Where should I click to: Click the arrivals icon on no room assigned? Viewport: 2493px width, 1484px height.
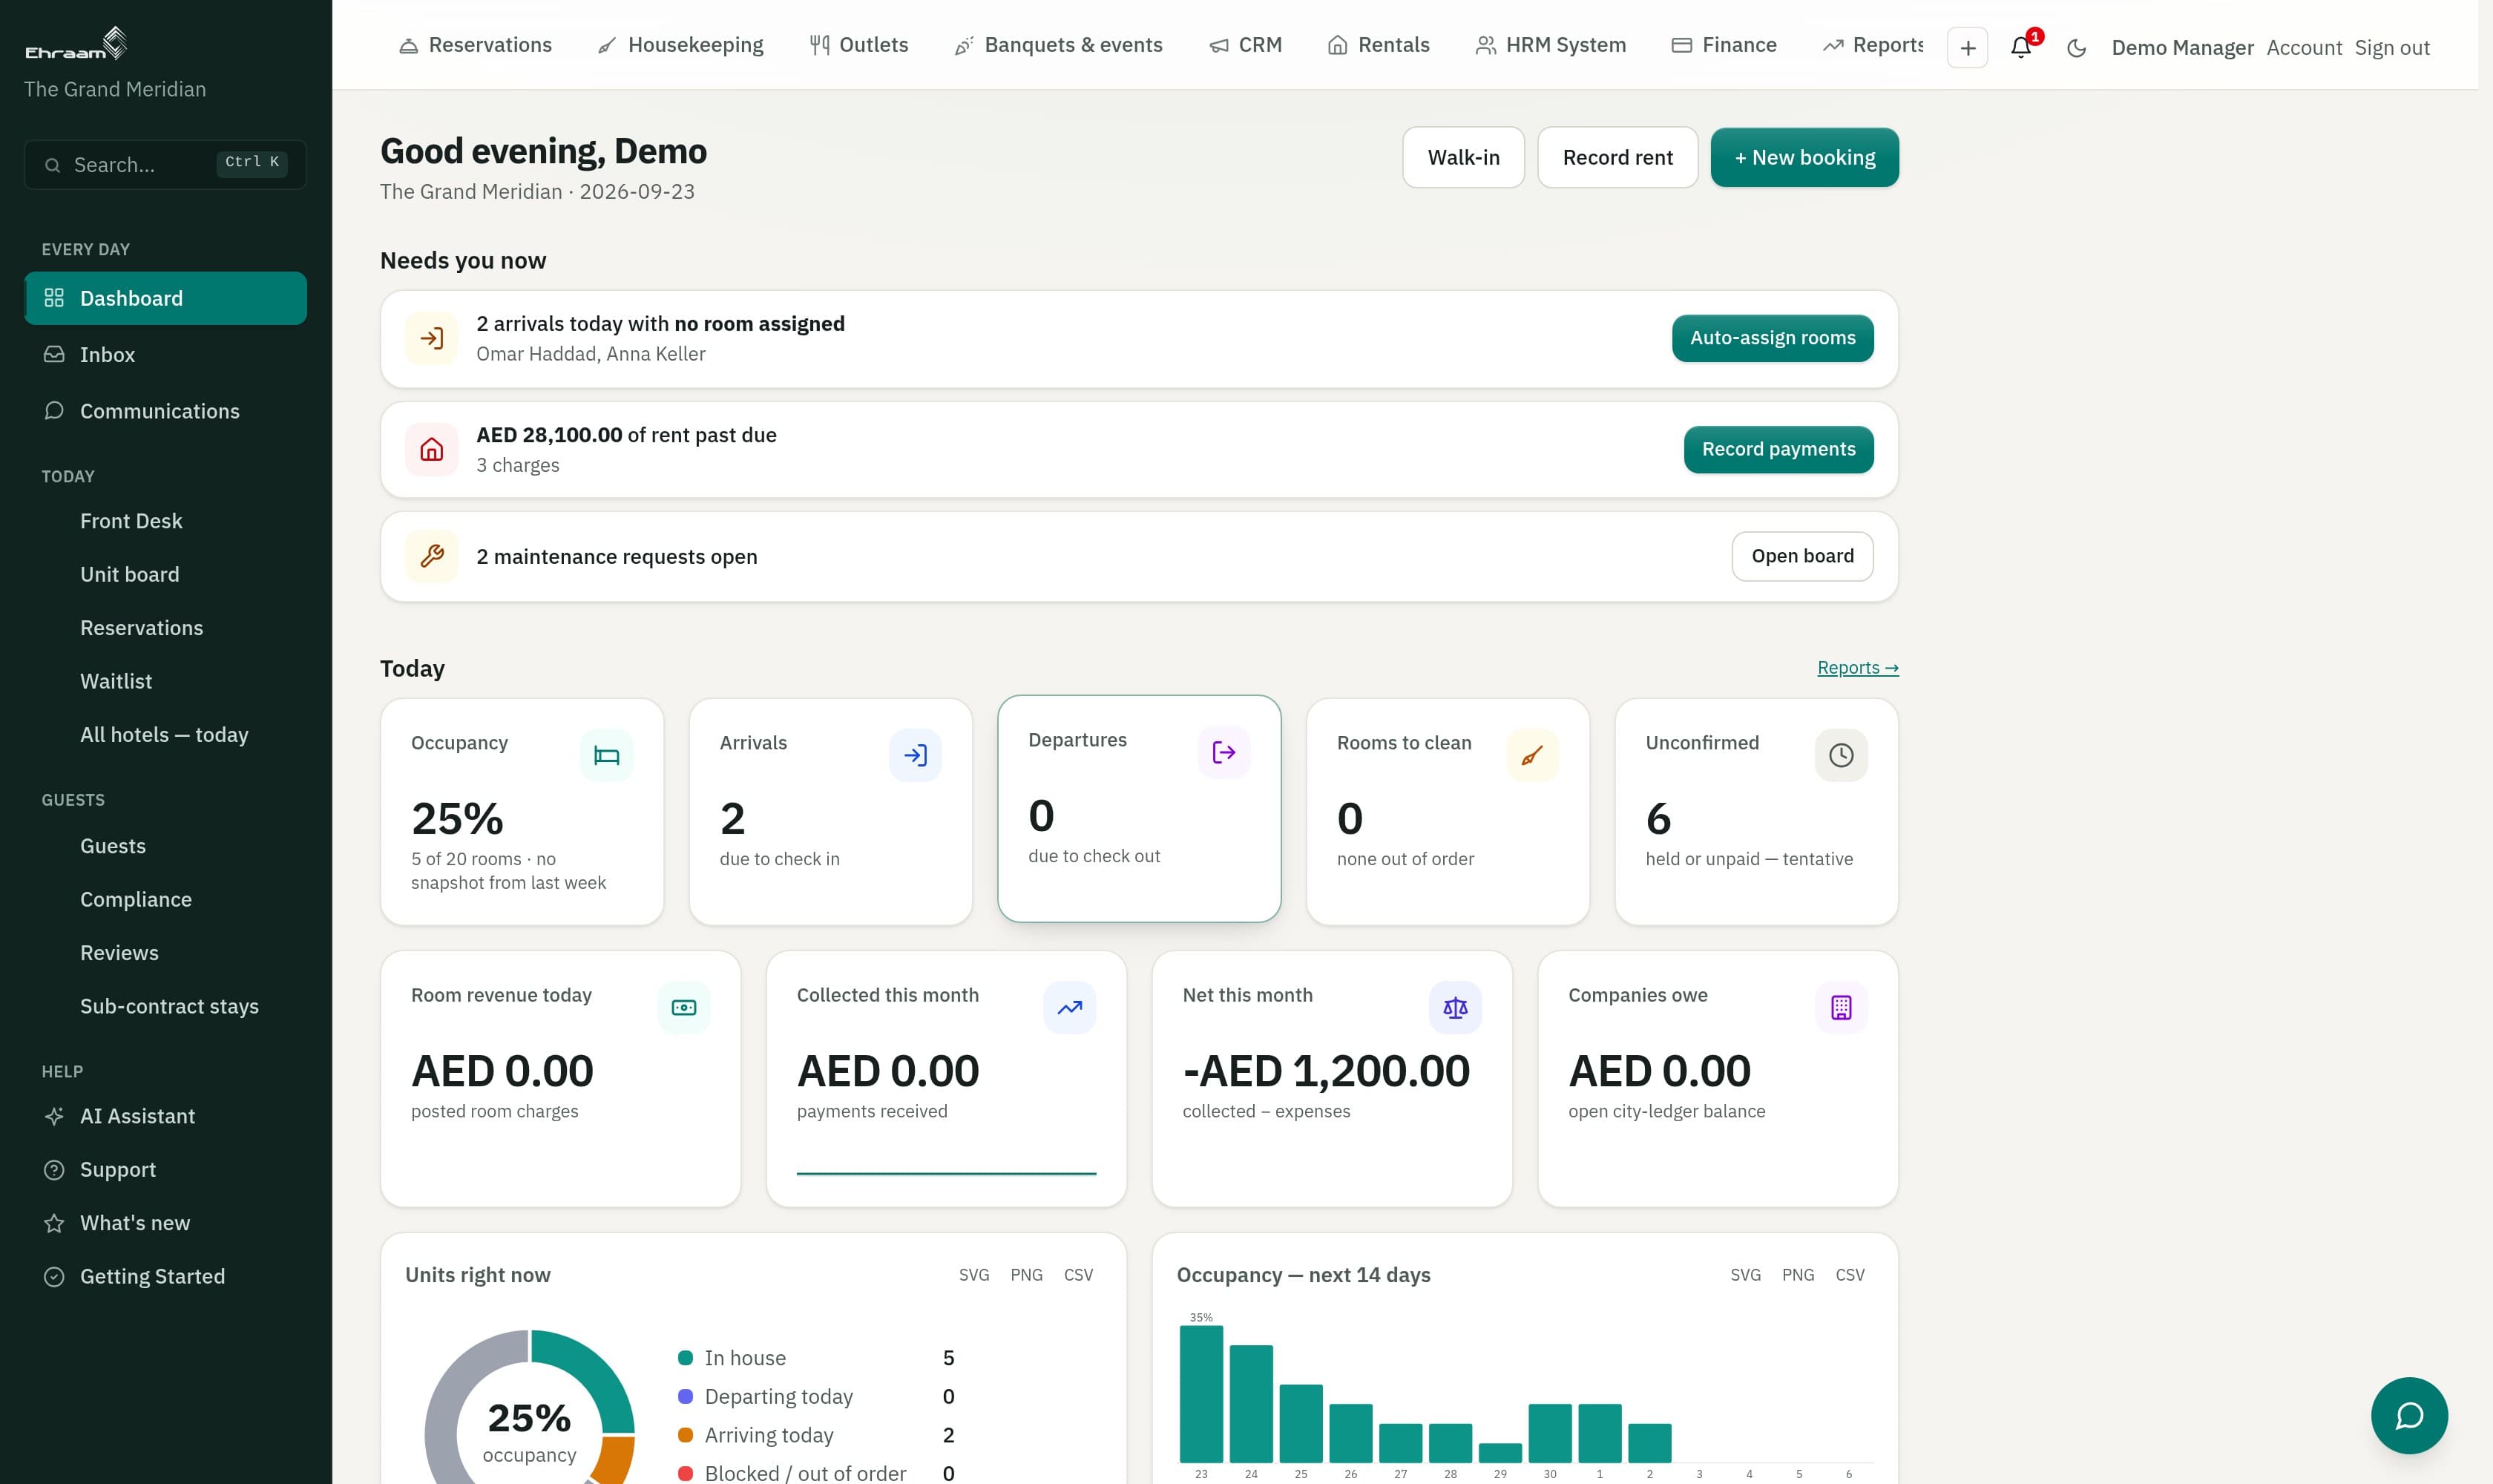click(432, 338)
